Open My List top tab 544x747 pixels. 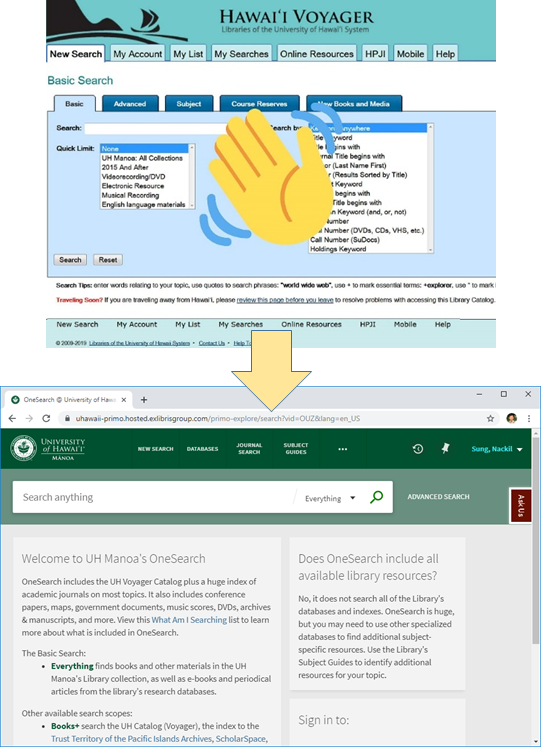click(x=188, y=54)
